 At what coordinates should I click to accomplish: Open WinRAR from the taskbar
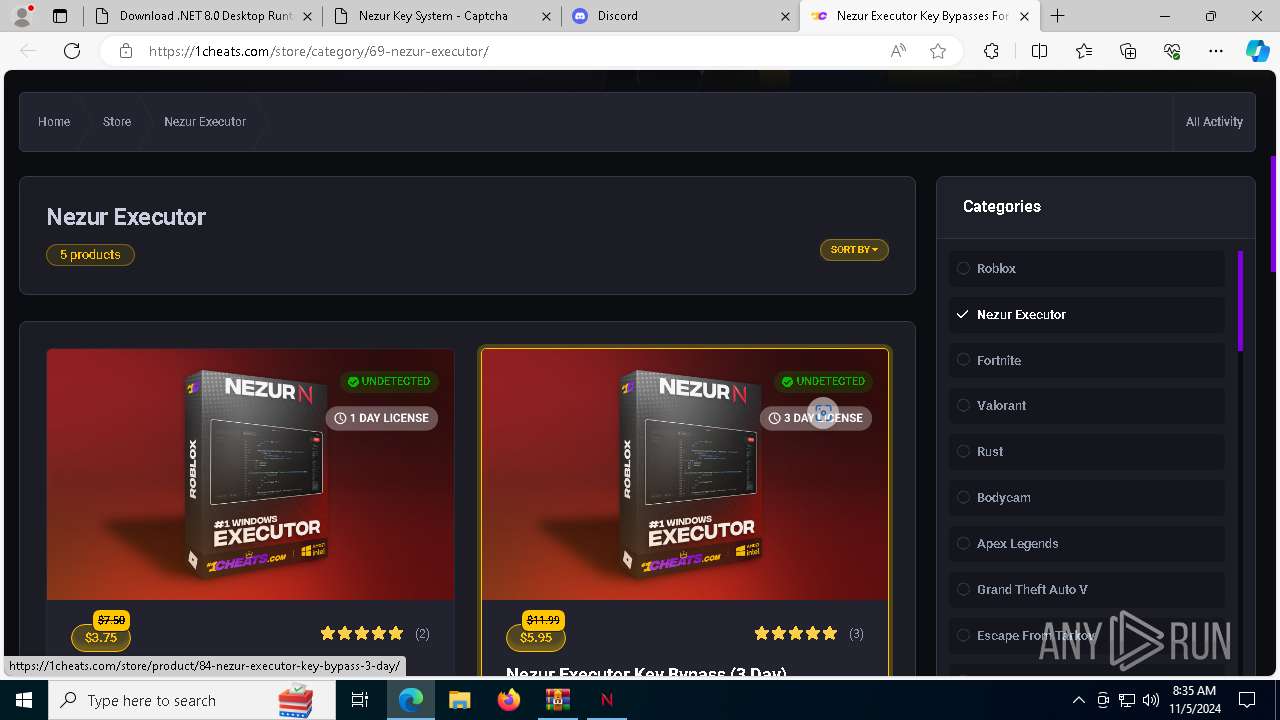click(x=557, y=700)
